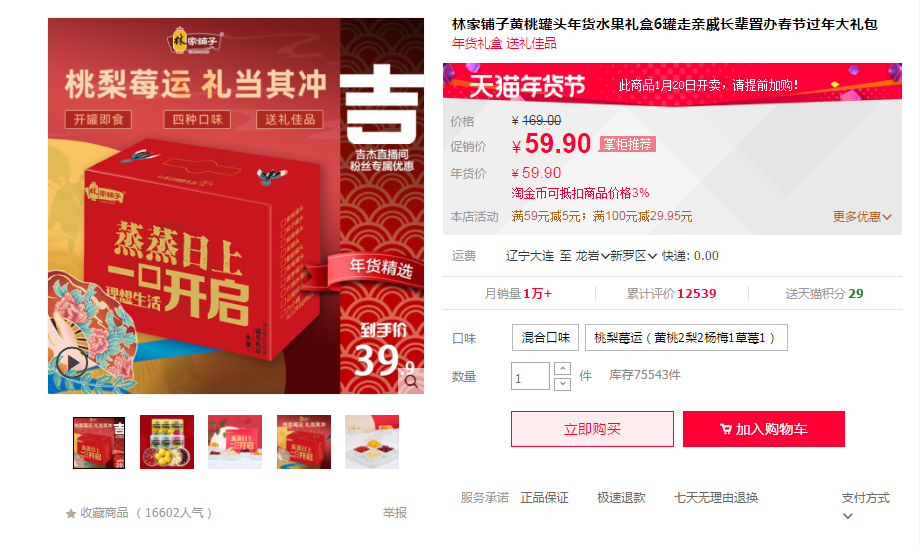
Task: Open the third product thumbnail
Action: point(235,442)
